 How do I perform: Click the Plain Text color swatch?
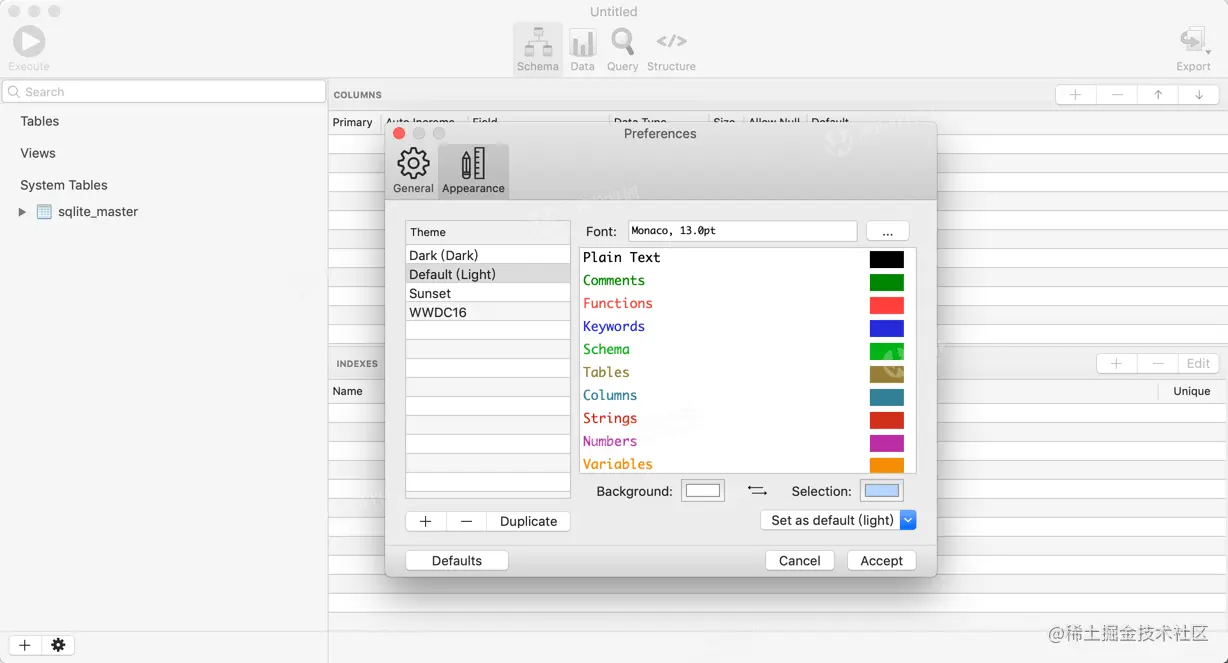pos(887,259)
